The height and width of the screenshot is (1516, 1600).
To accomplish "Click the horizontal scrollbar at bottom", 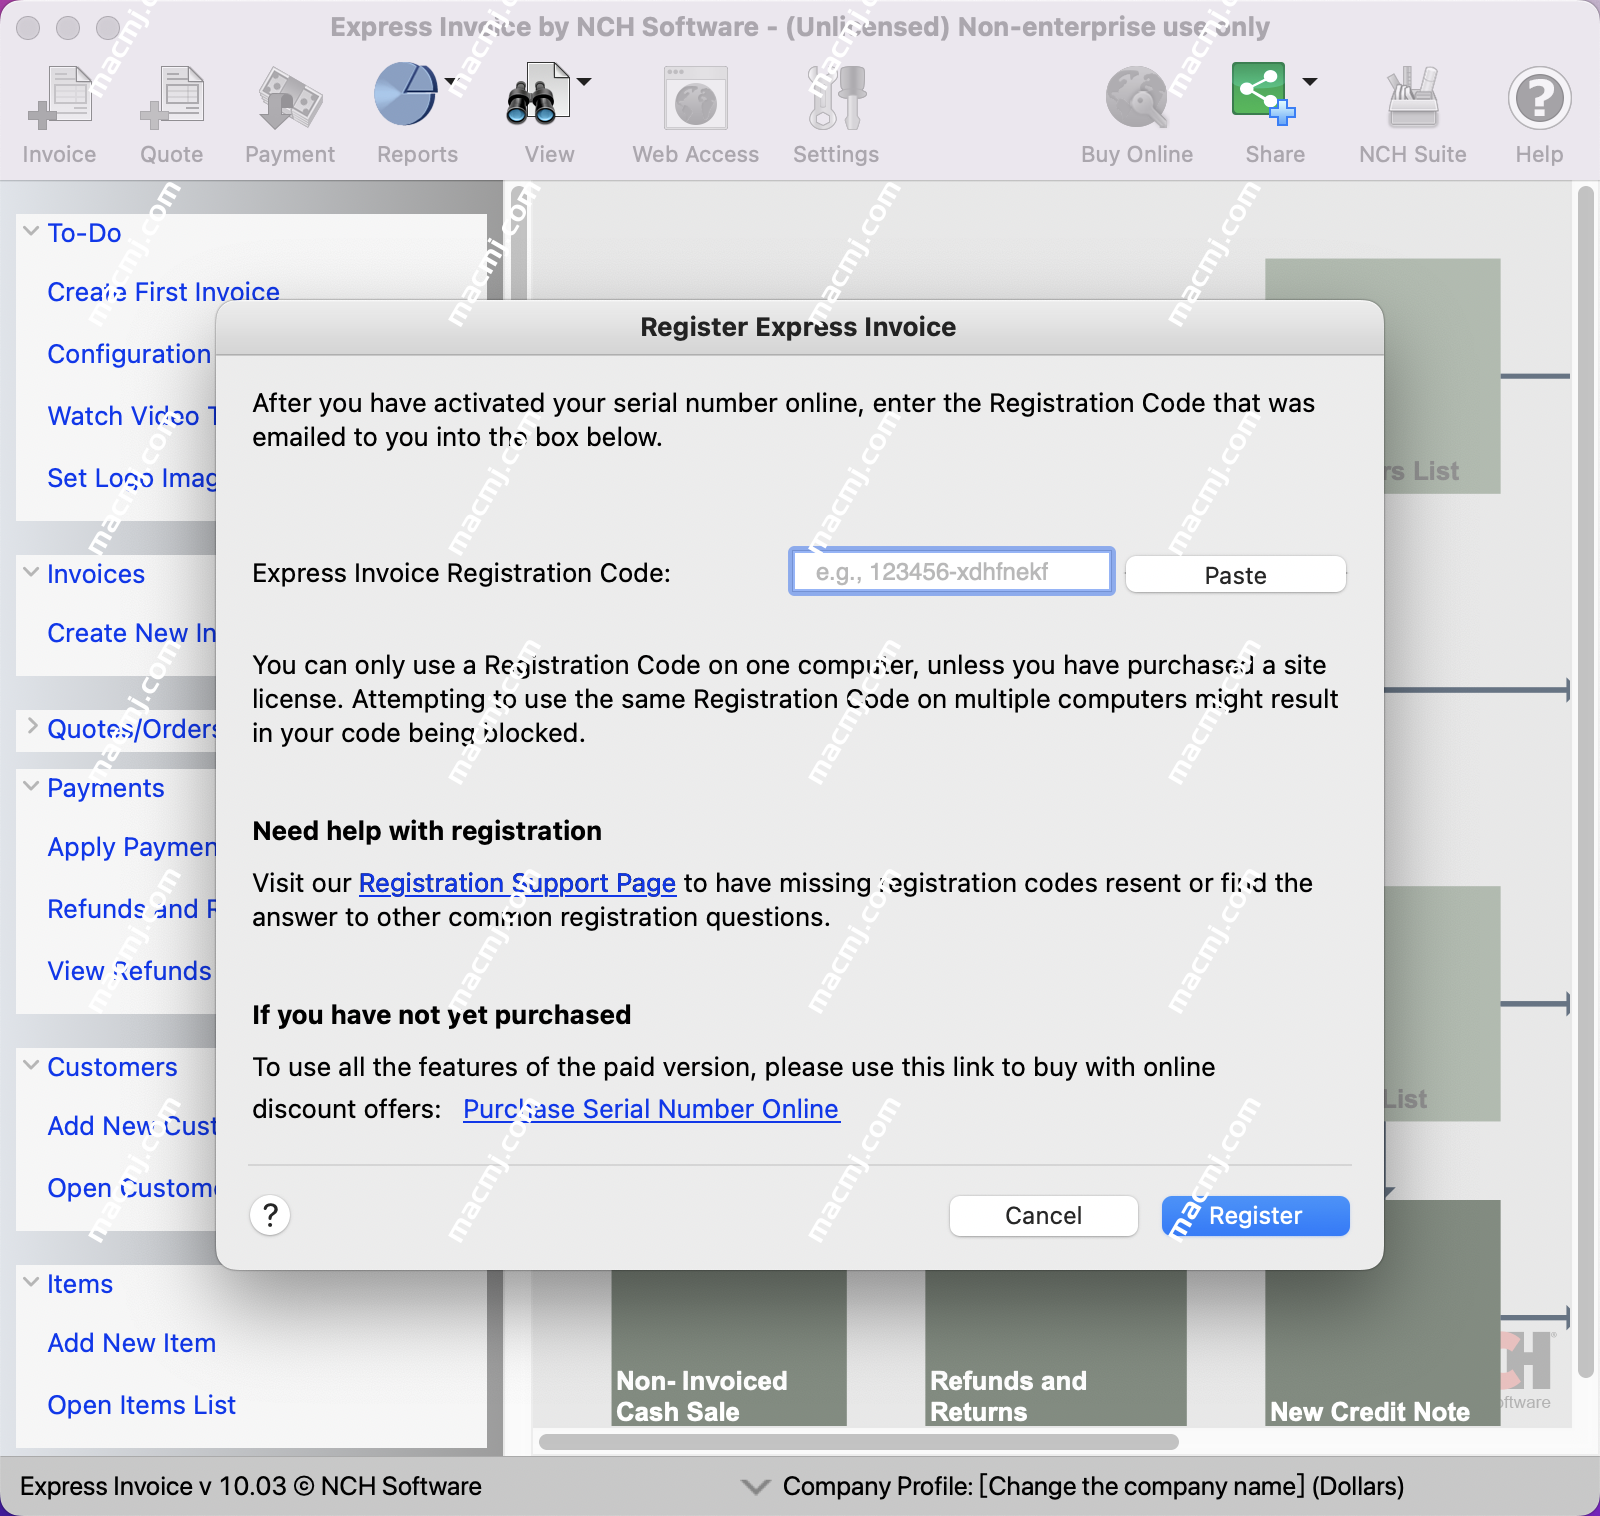I will tap(859, 1441).
